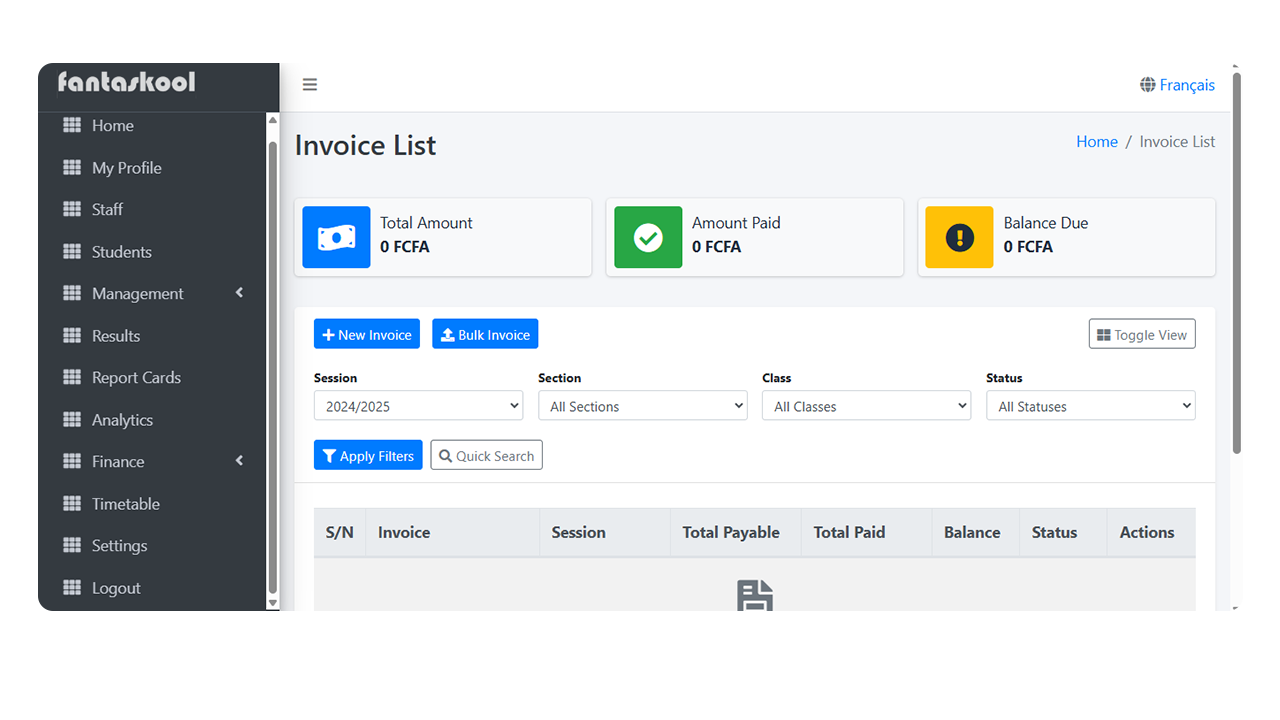Click the Apply Filters button

pos(368,455)
